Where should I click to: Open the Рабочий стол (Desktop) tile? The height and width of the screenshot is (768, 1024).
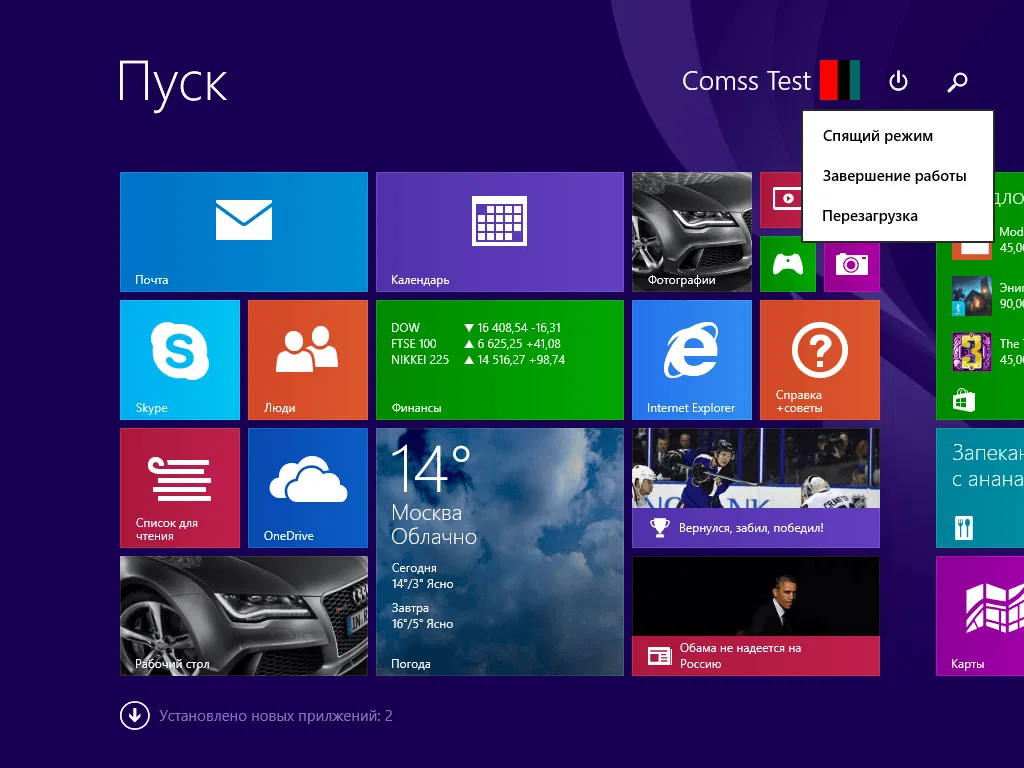(x=243, y=616)
